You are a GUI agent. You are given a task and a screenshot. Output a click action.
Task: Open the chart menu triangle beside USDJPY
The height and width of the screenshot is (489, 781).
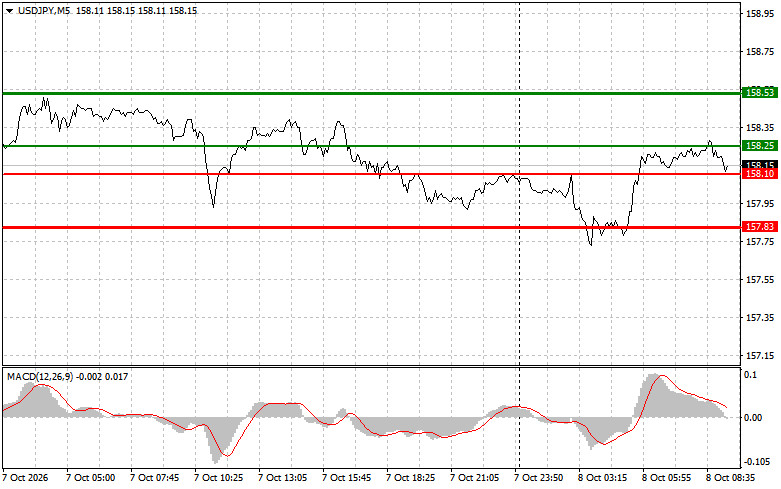point(9,11)
